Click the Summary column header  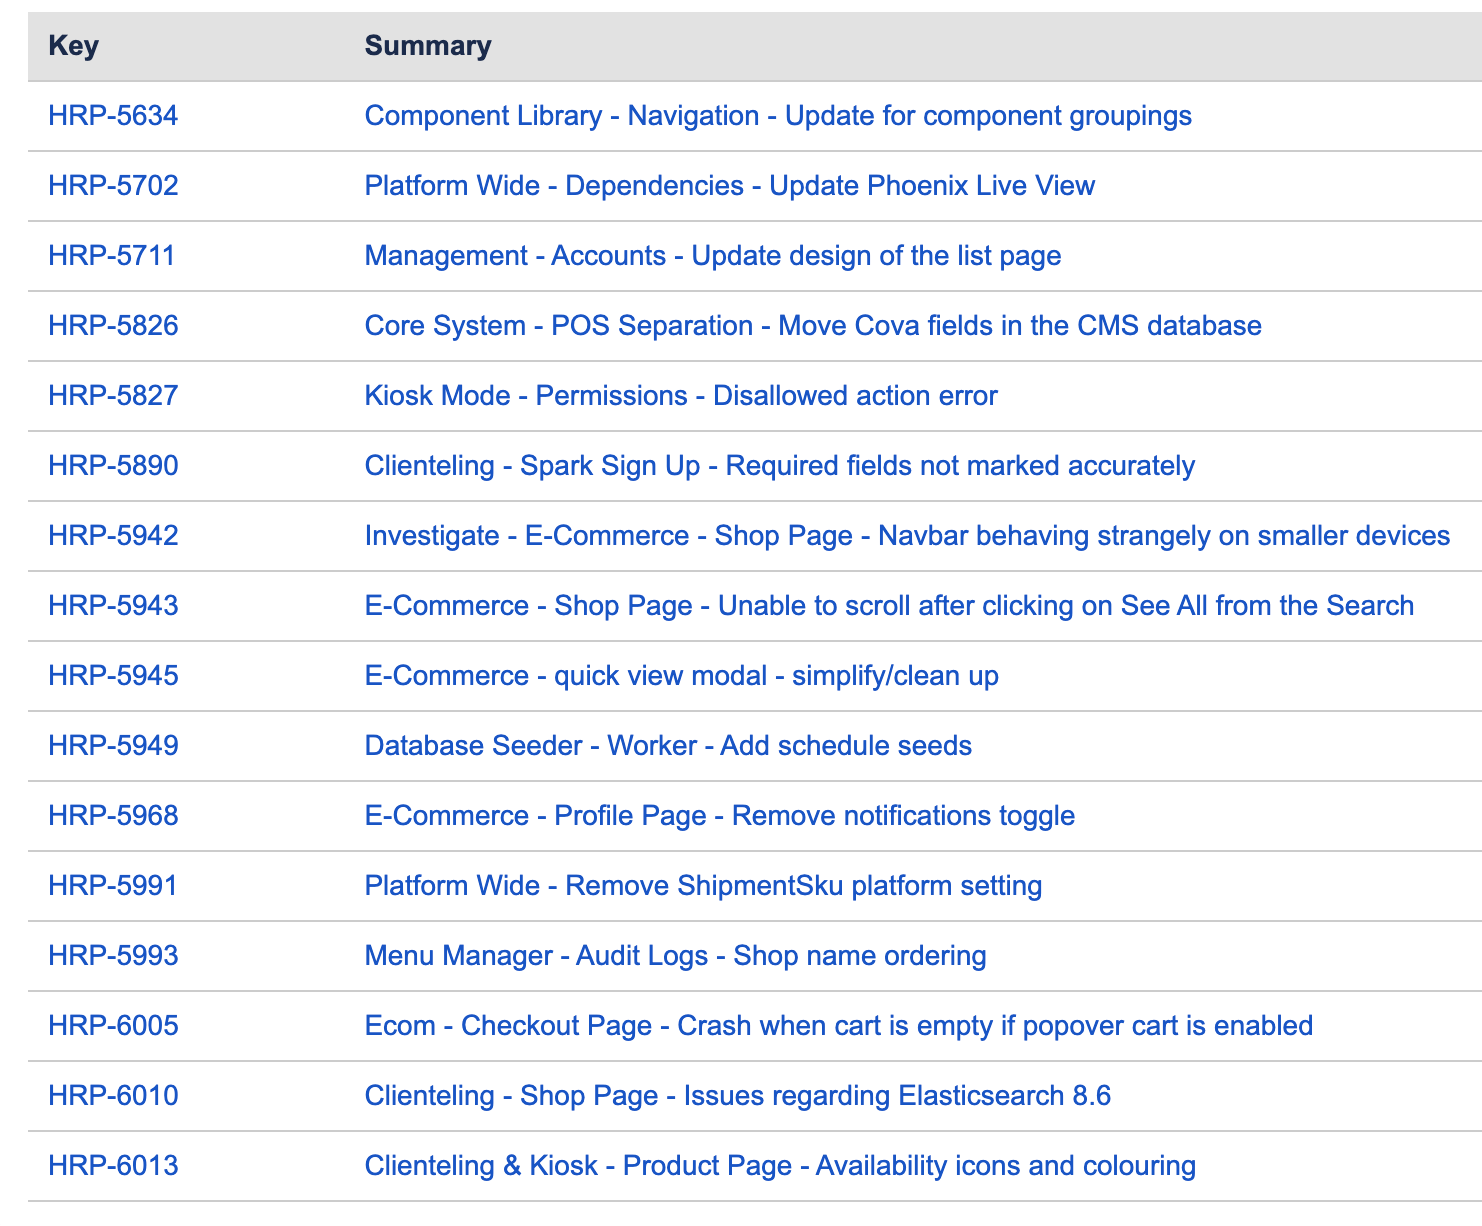(427, 46)
